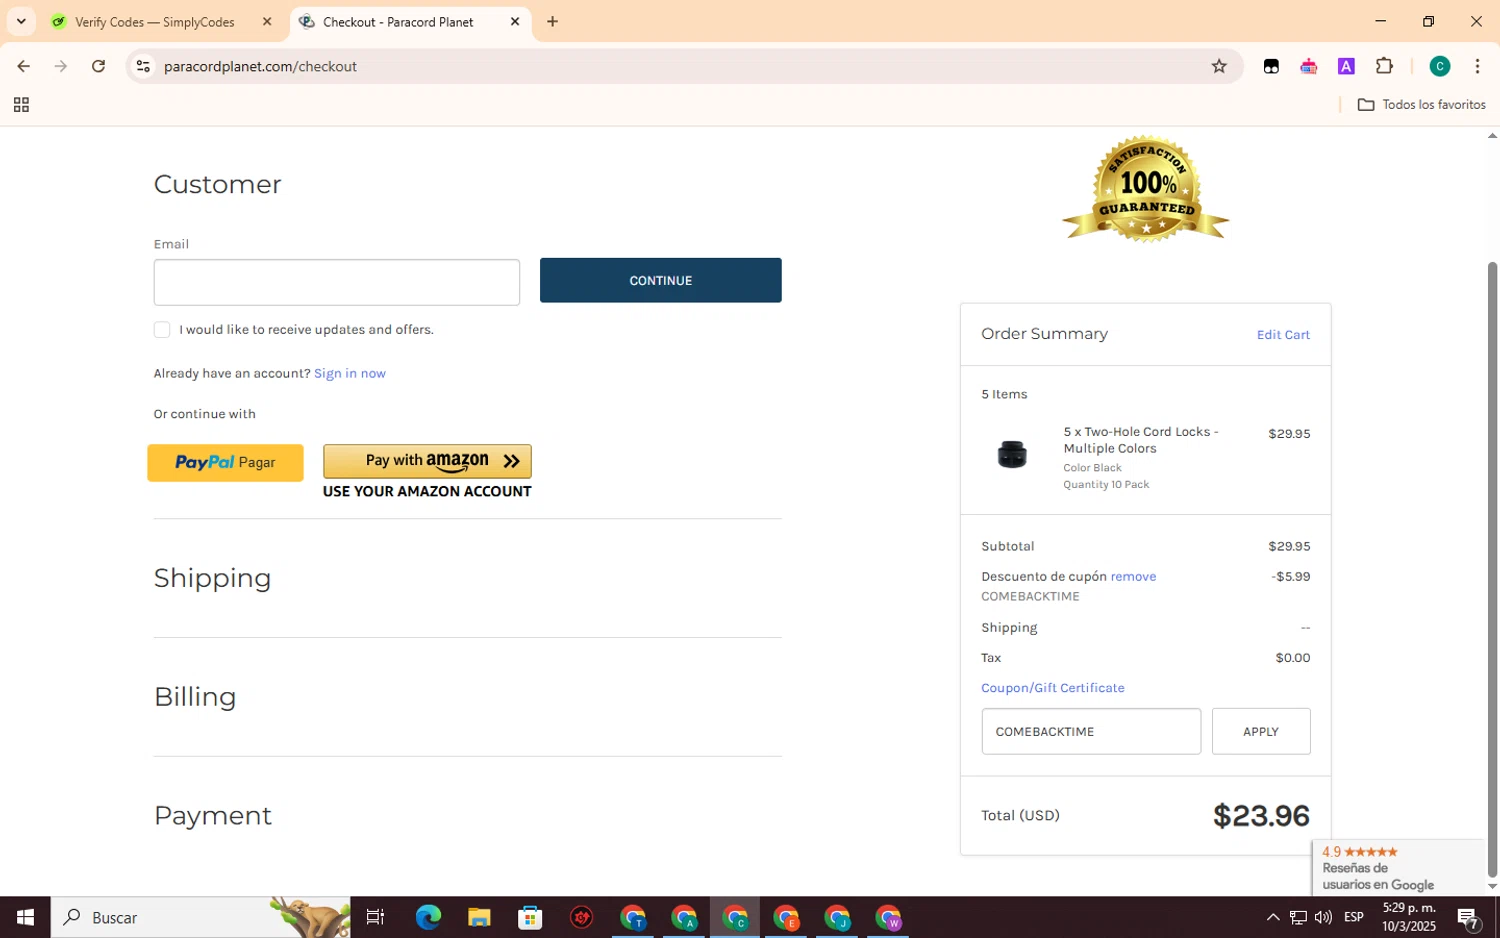Screen dimensions: 1500x938
Task: Click the CONTINUE button
Action: 661,280
